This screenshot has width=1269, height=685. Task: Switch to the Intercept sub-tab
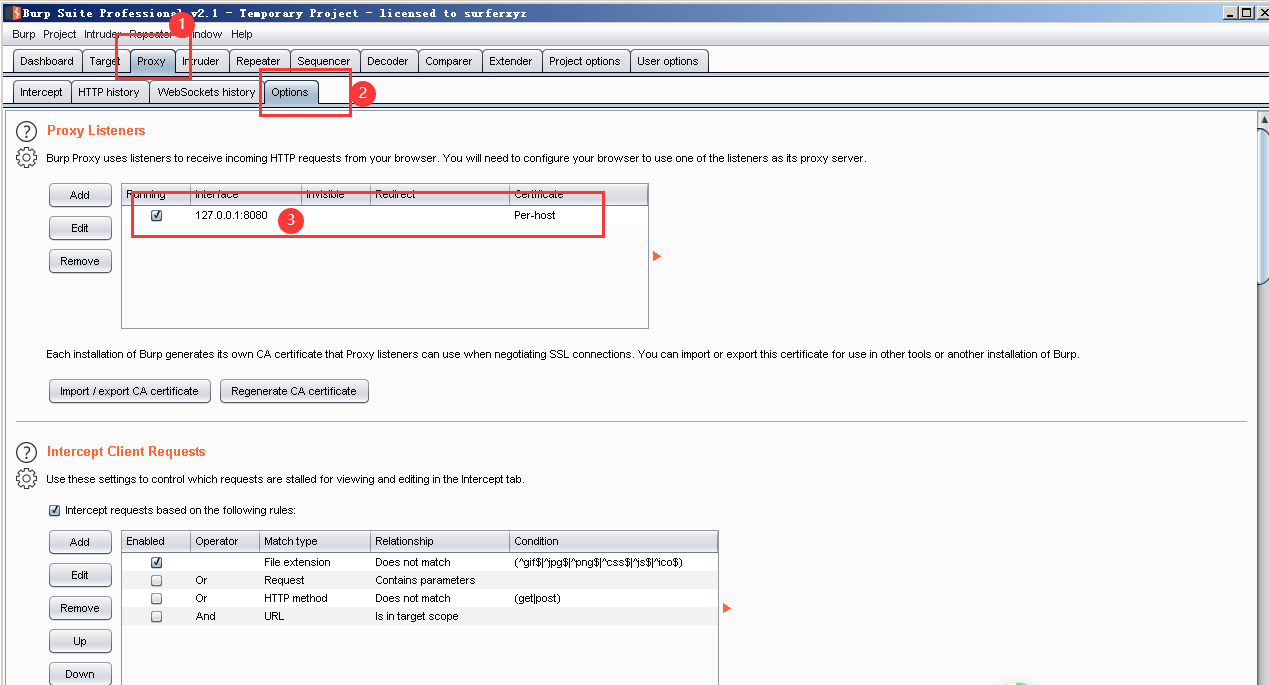click(41, 92)
